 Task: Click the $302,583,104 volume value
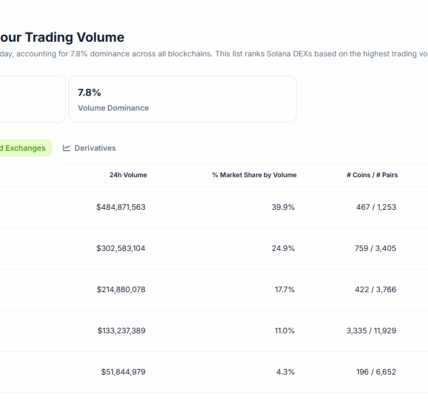click(121, 248)
